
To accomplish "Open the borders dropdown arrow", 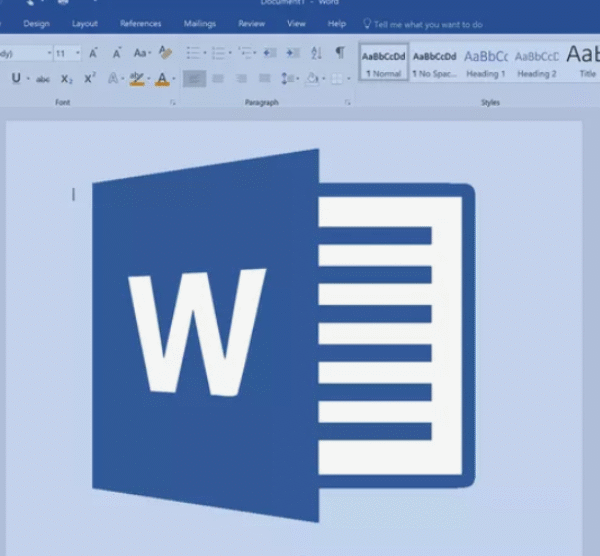I will point(349,79).
